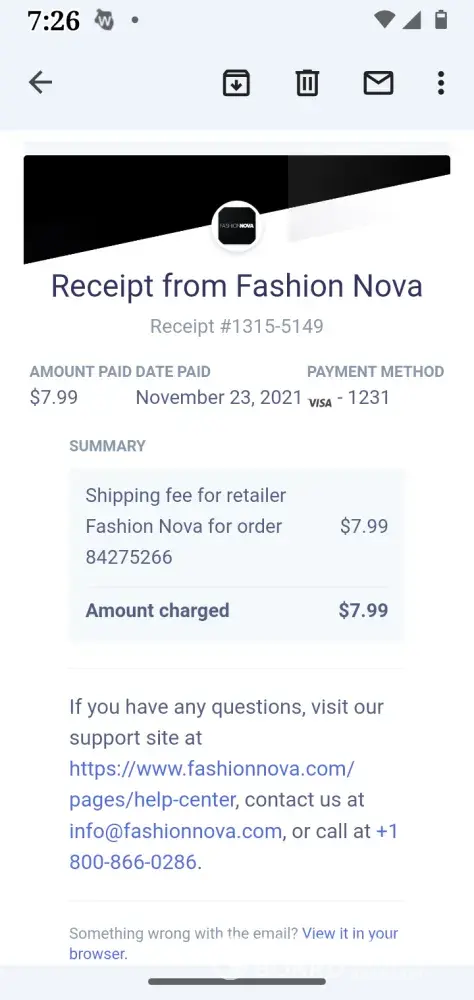This screenshot has height=1000, width=474.
Task: Open the three-dot overflow menu
Action: [441, 83]
